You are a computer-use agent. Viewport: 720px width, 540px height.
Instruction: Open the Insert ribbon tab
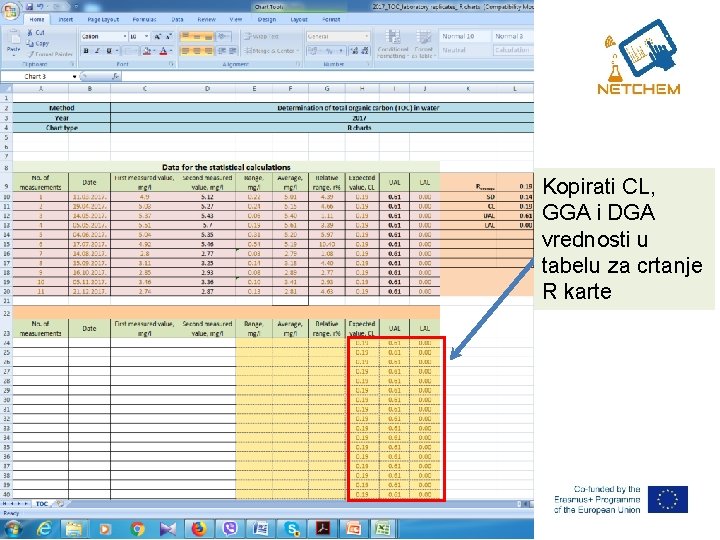click(66, 19)
